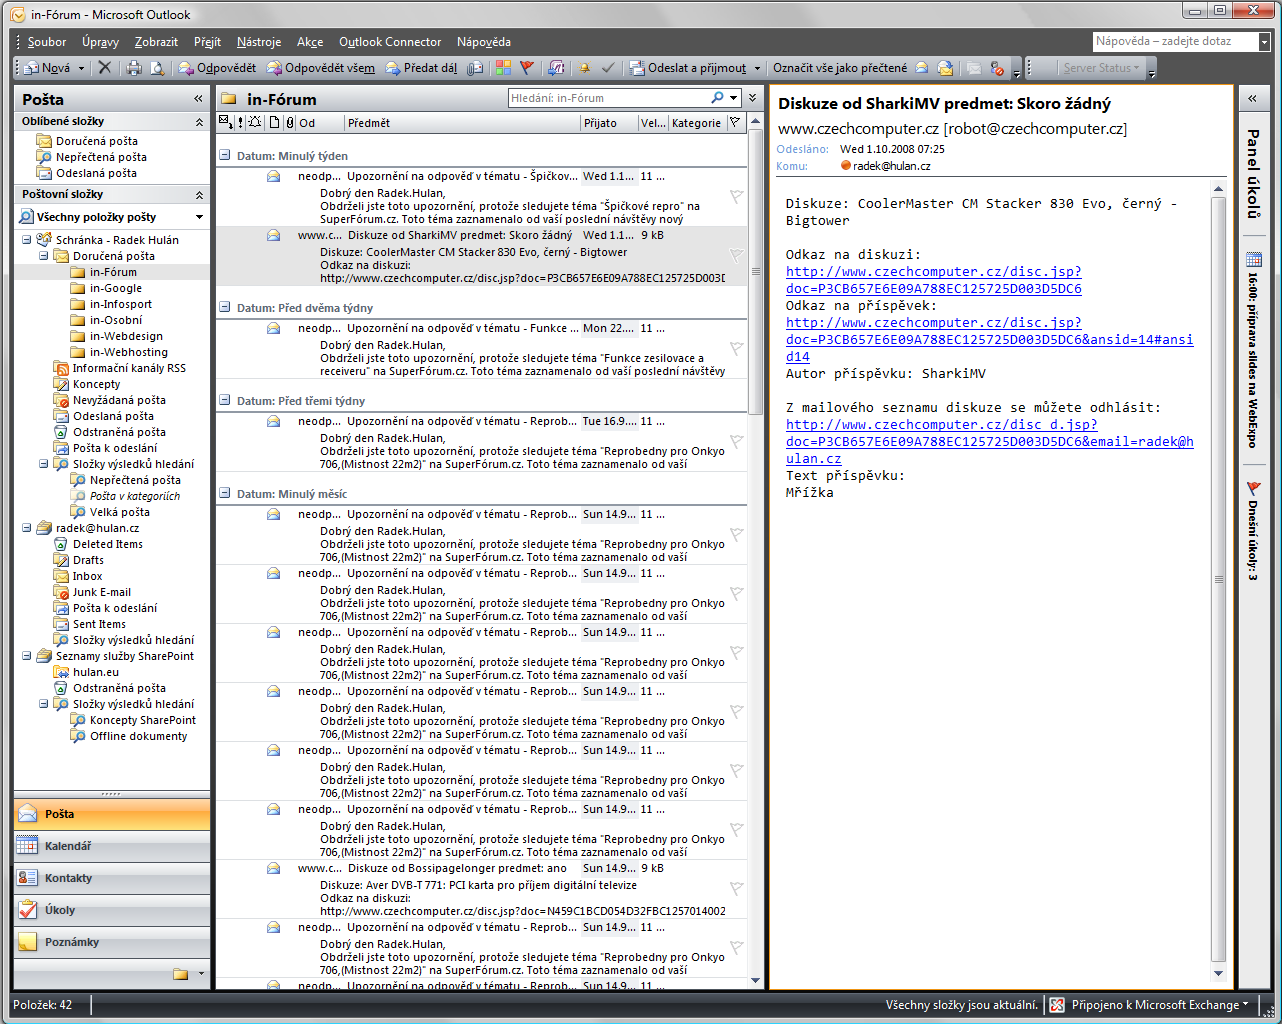The width and height of the screenshot is (1282, 1024).
Task: Collapse the Datum: Minulý měsíc group
Action: [225, 493]
